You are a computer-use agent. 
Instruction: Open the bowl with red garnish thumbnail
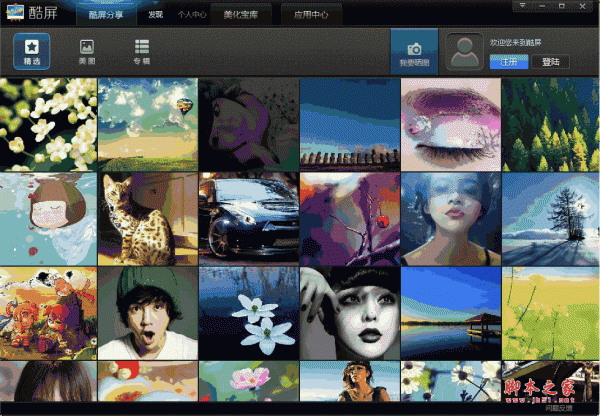coord(148,381)
